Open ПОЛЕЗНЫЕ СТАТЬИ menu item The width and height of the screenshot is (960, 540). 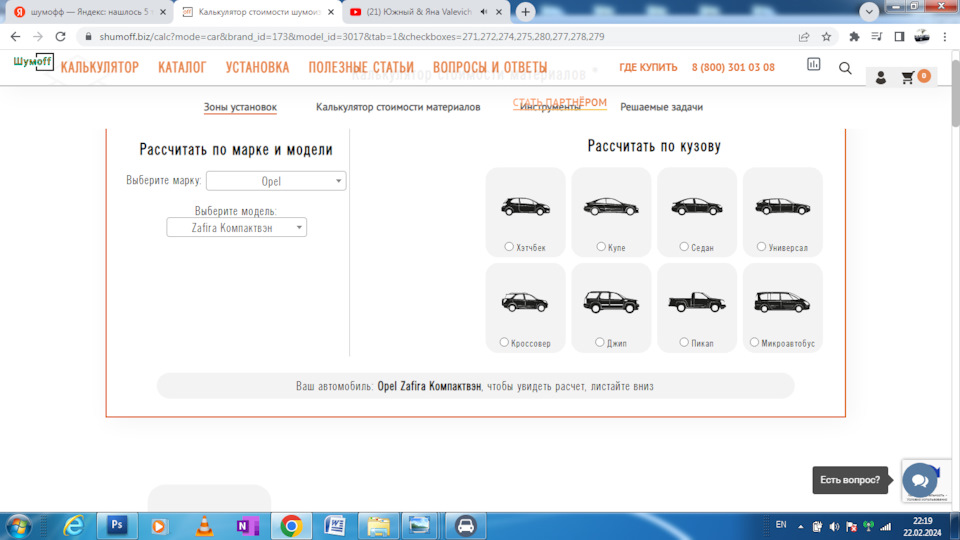[361, 67]
